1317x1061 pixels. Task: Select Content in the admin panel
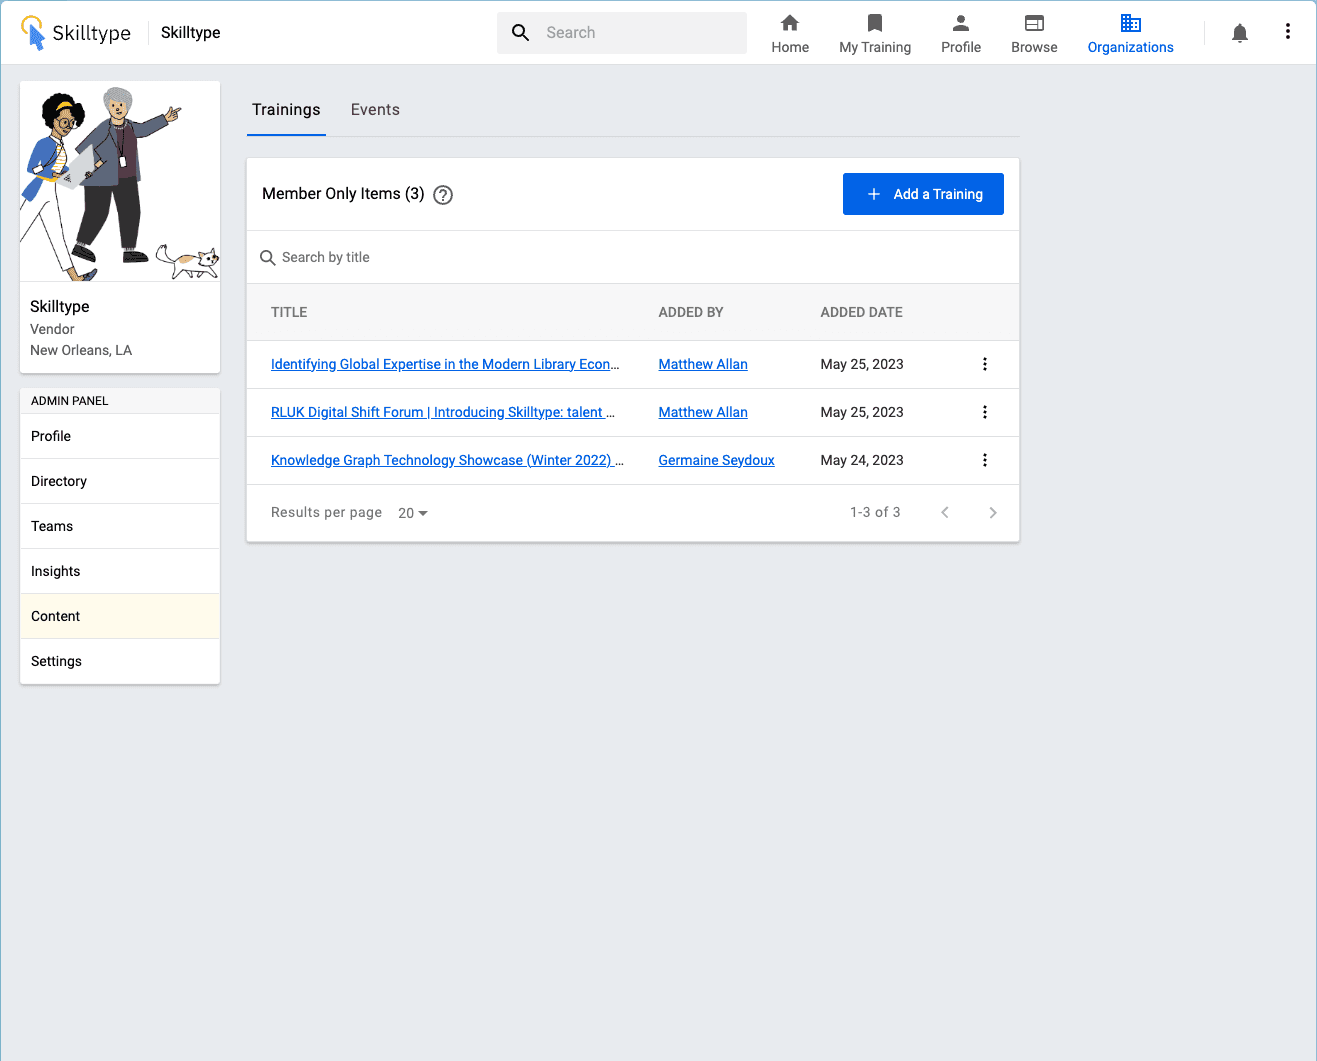click(x=120, y=616)
